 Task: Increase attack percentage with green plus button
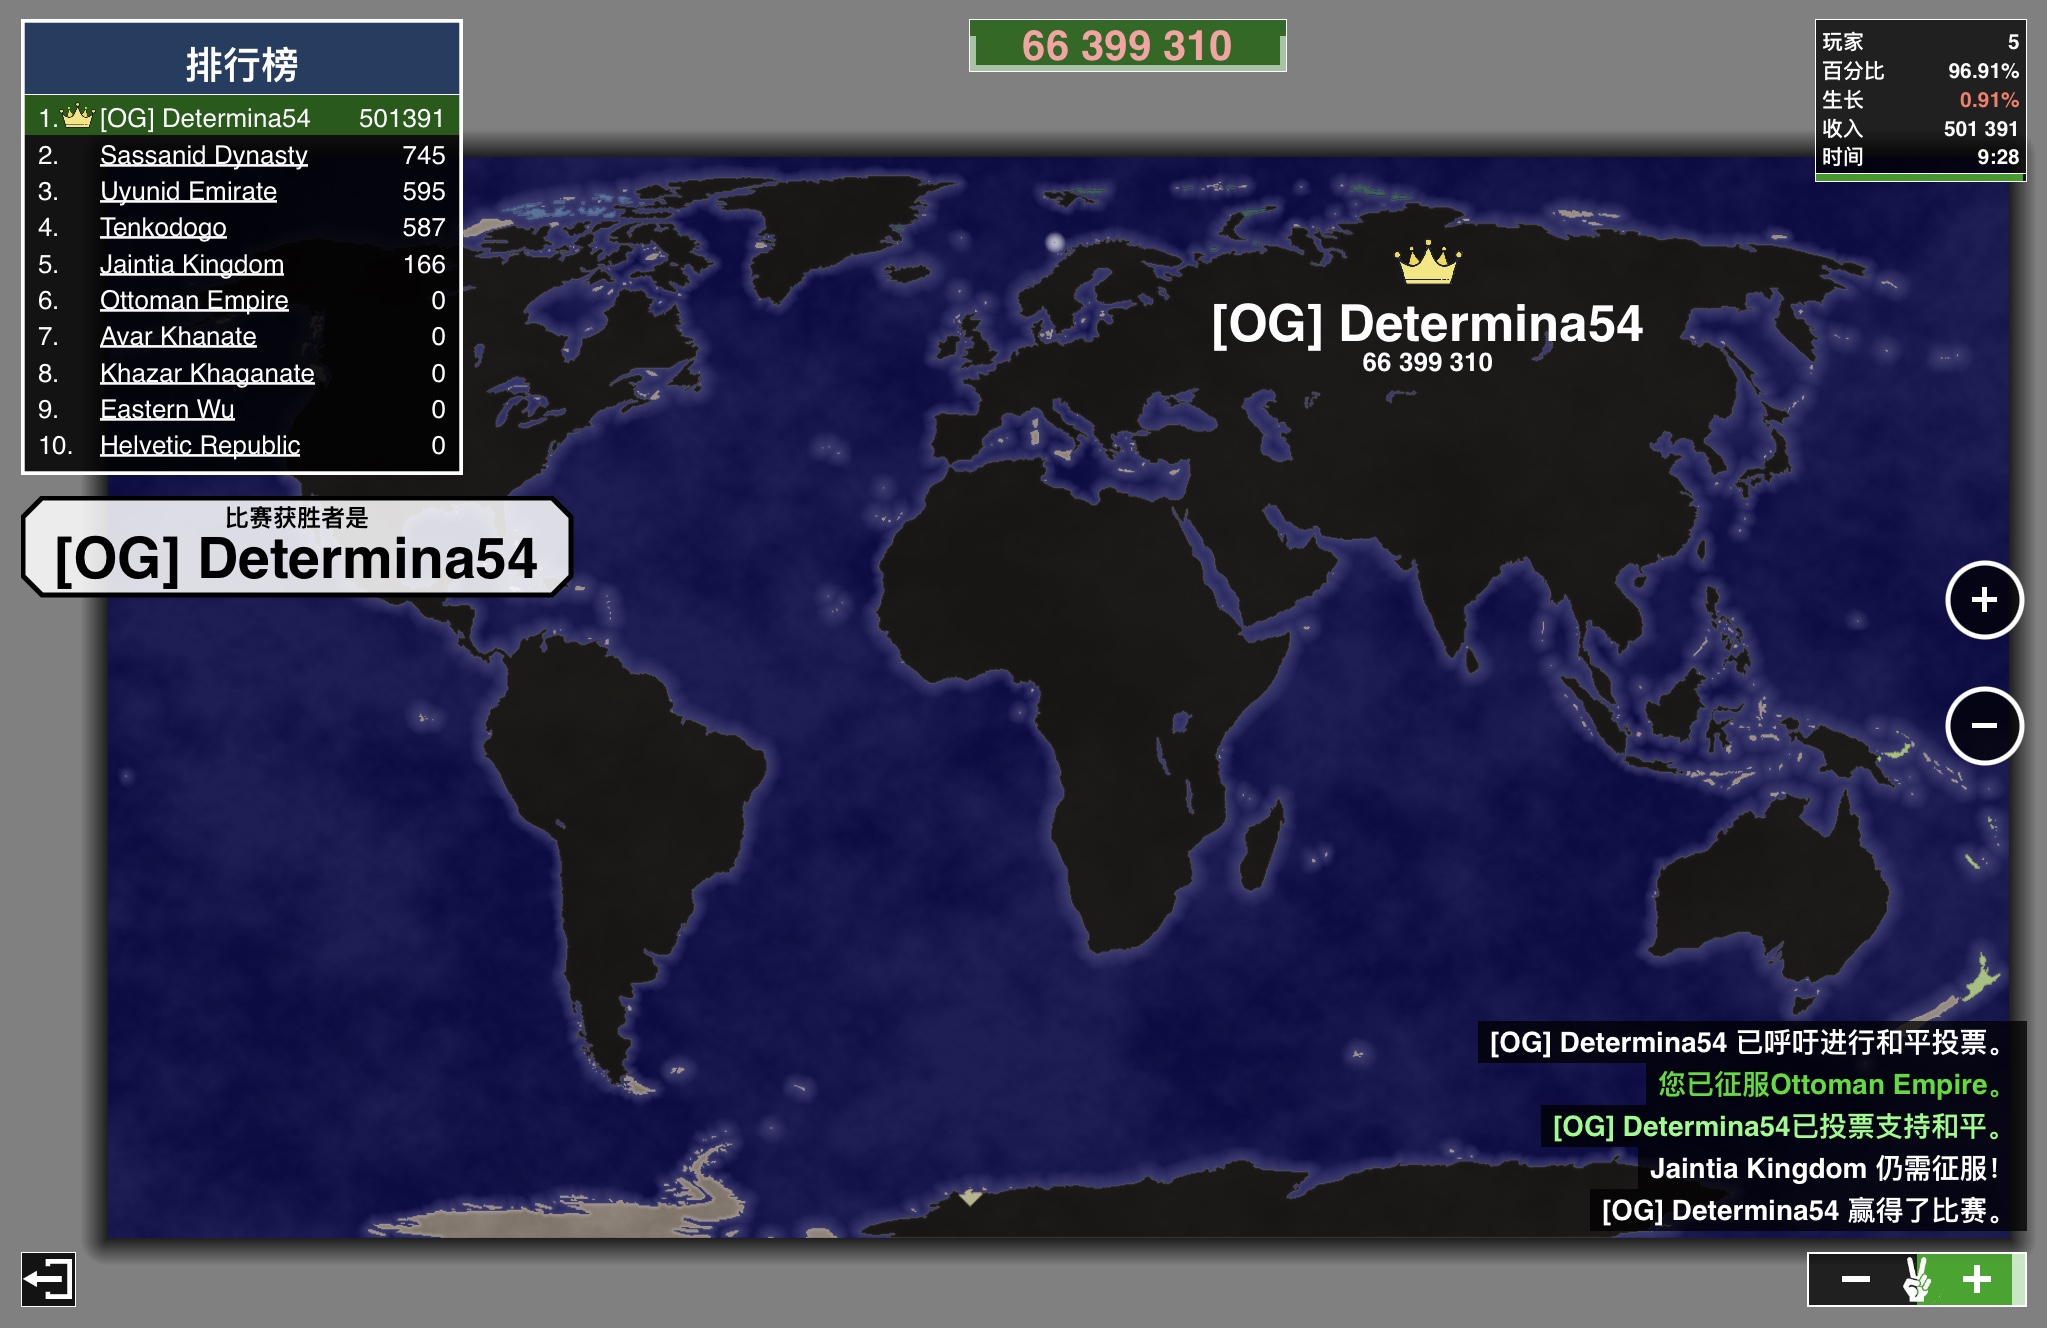pyautogui.click(x=1976, y=1279)
